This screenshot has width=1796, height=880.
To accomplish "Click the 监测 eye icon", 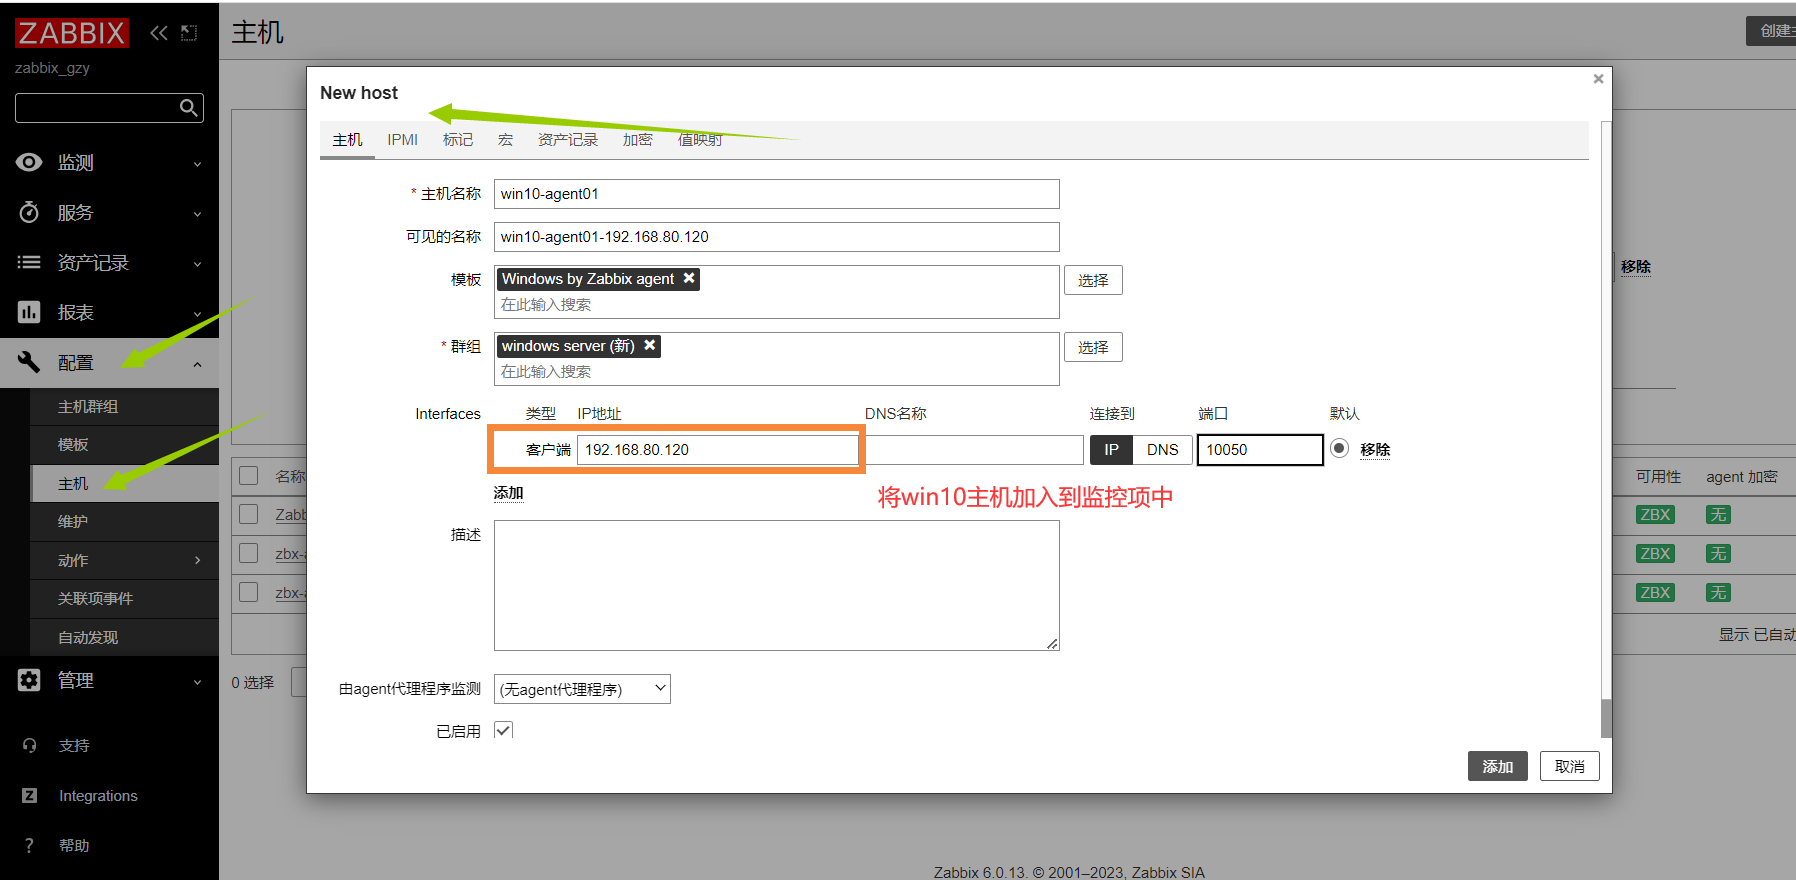I will [x=29, y=162].
